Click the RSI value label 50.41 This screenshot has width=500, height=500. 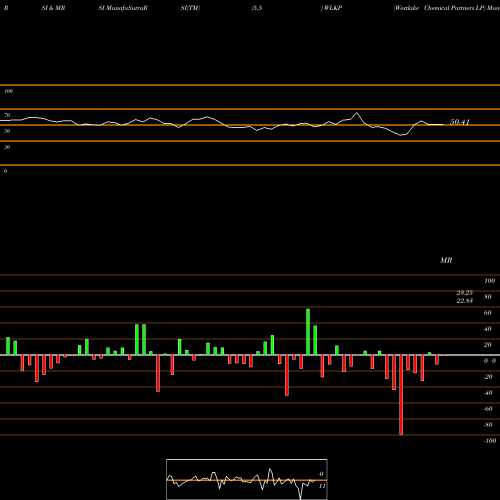click(x=460, y=122)
